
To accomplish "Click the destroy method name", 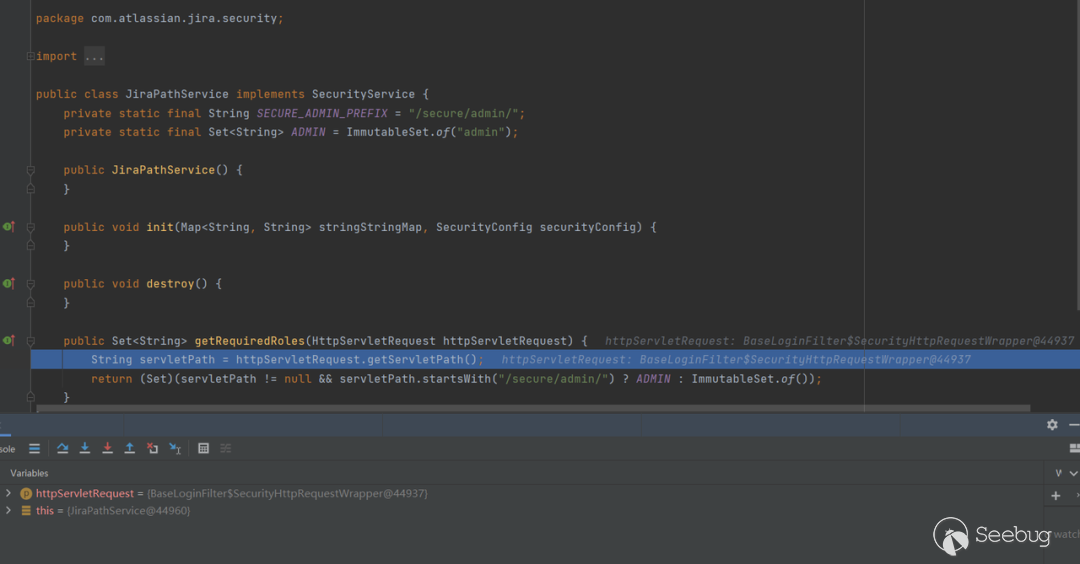I will point(170,284).
